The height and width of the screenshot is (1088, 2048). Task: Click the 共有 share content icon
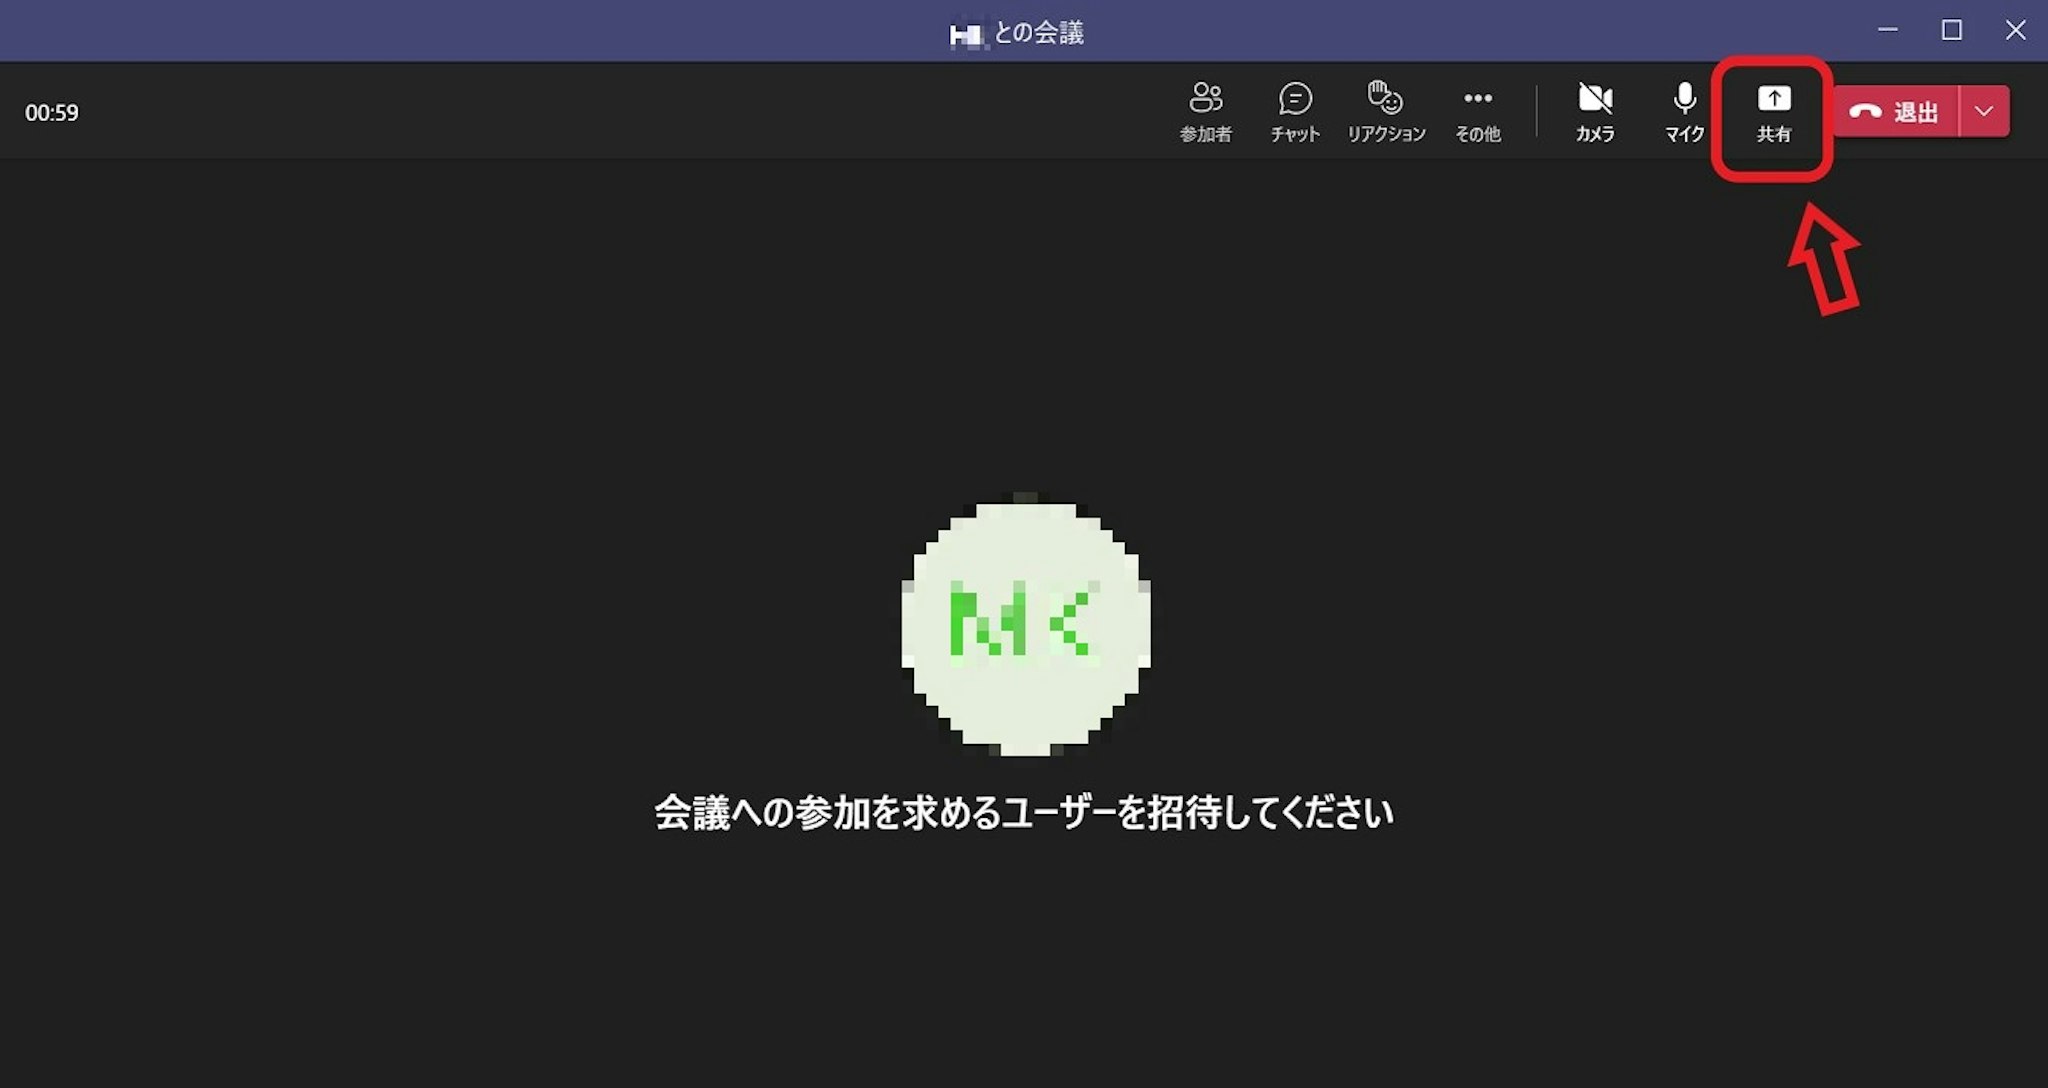click(x=1773, y=100)
